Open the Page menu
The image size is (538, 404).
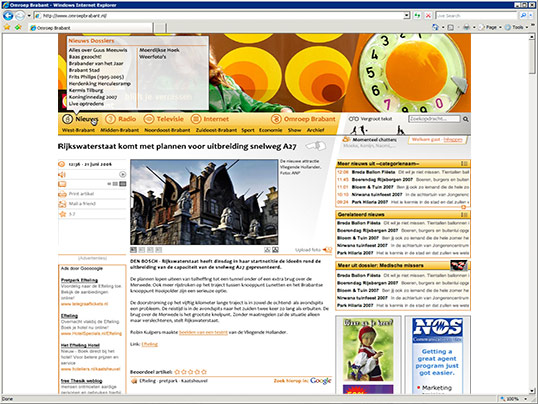490,27
